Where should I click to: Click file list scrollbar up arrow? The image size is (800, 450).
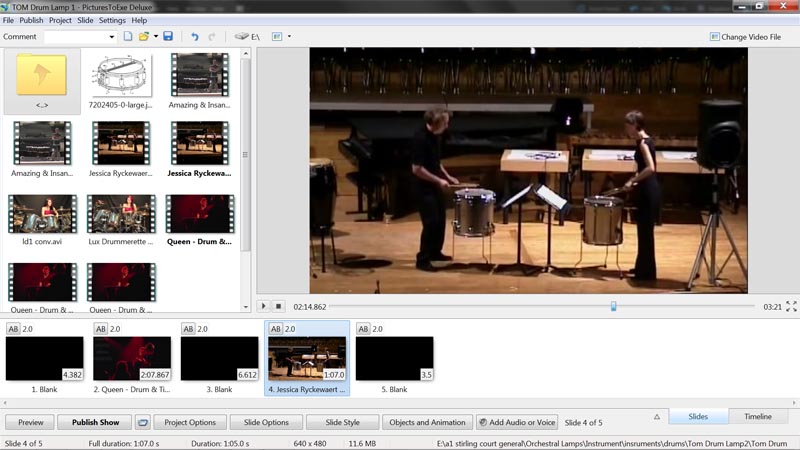click(x=246, y=54)
